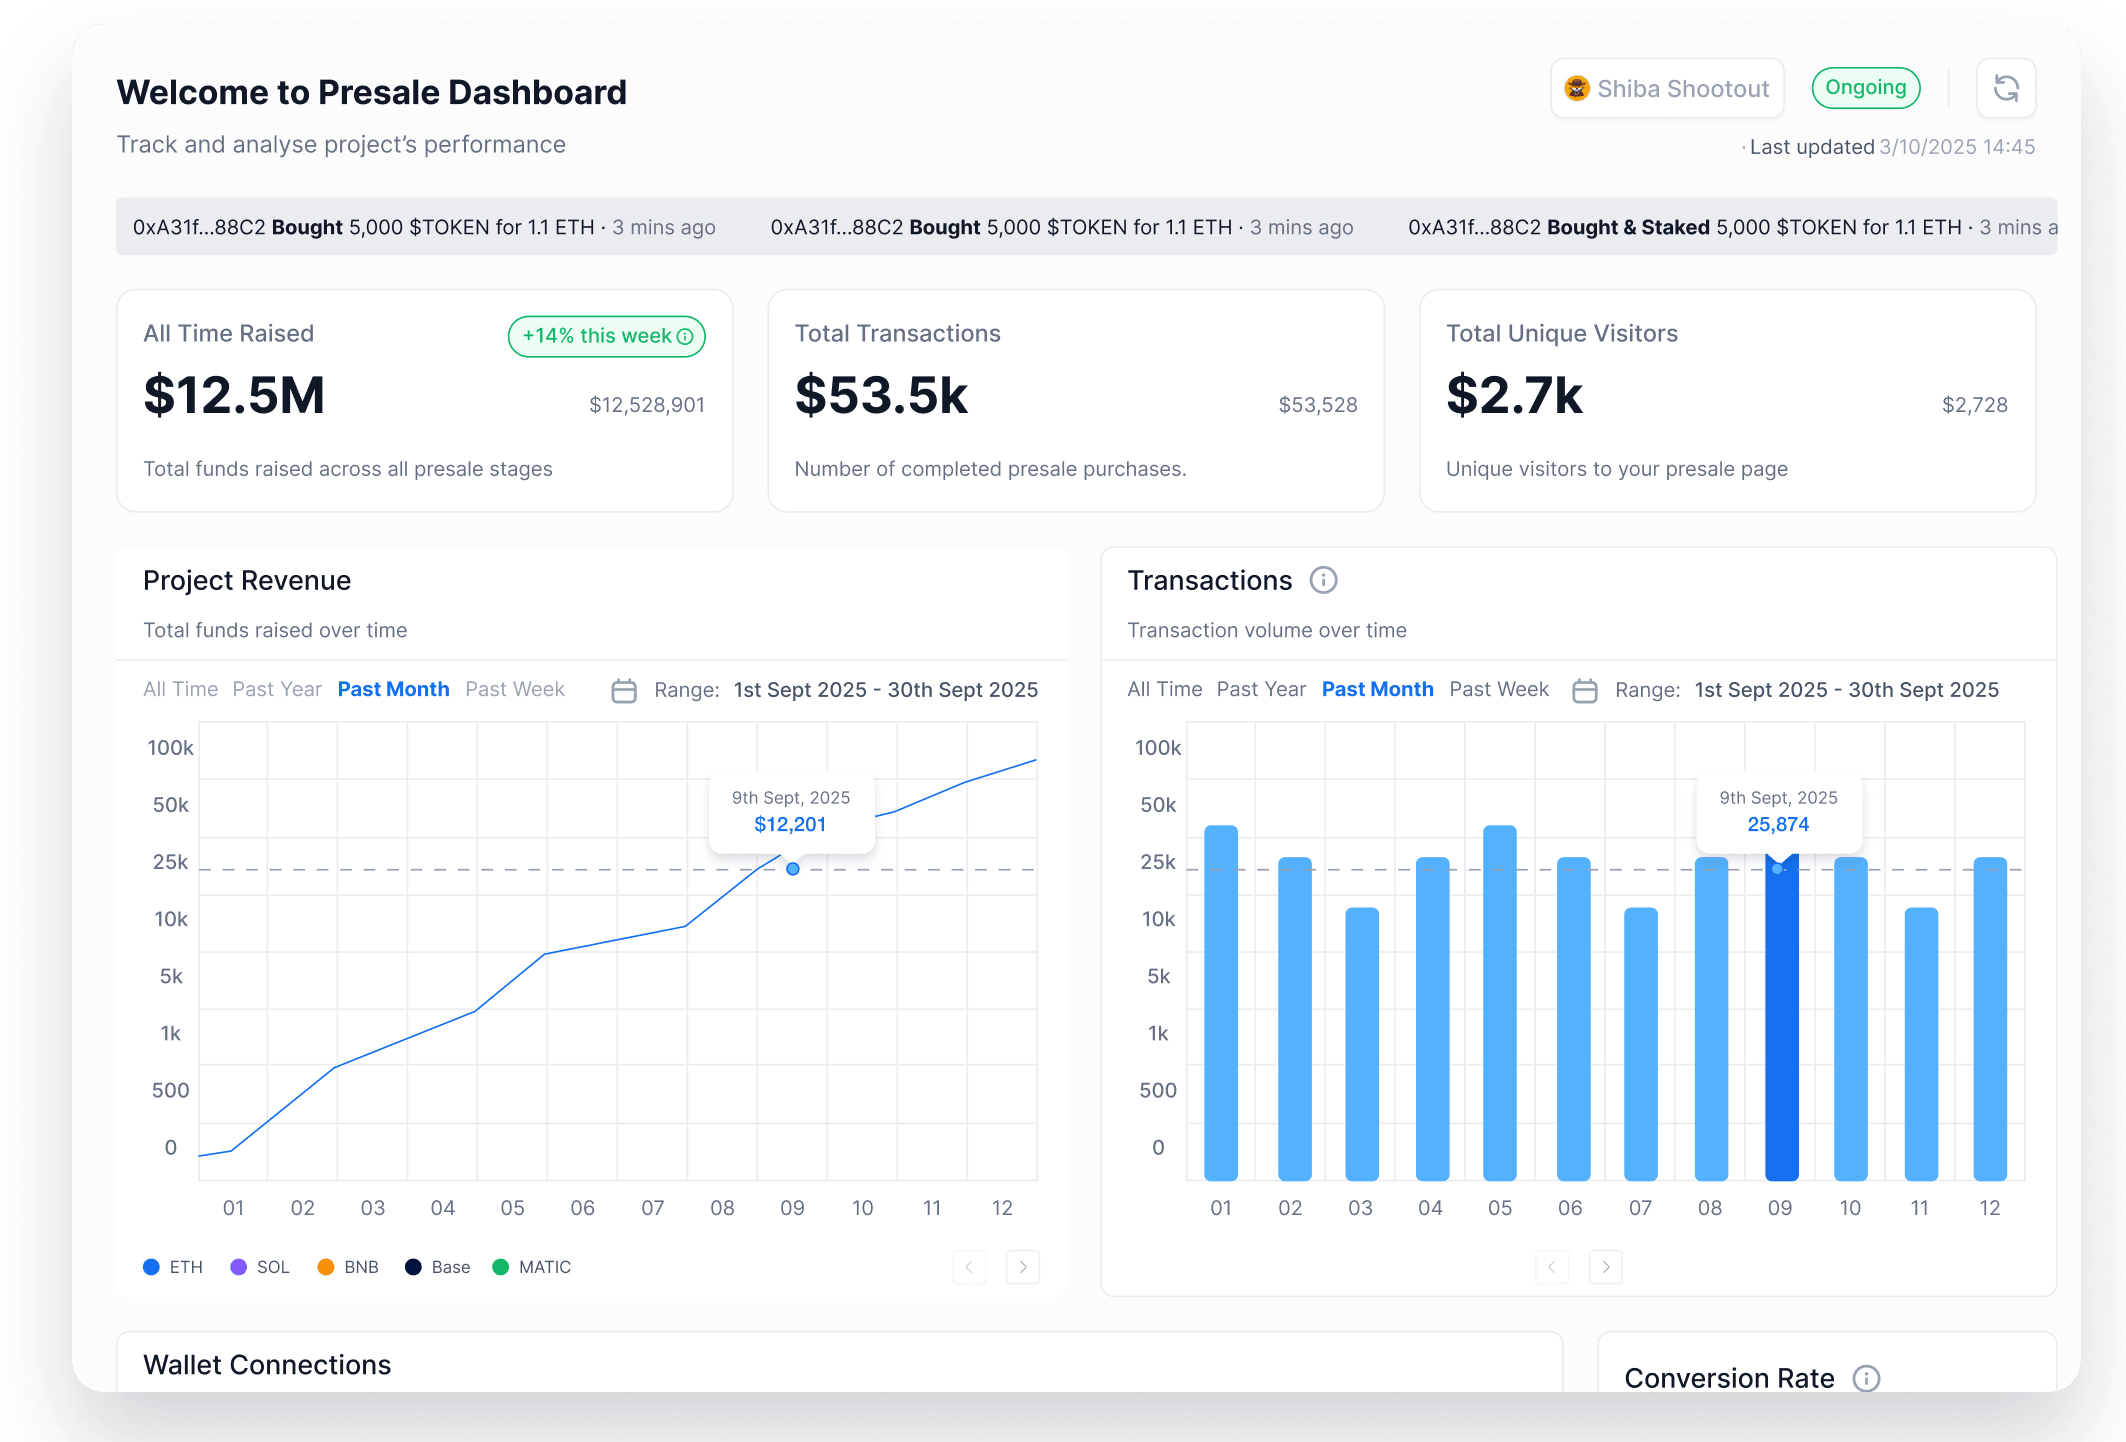This screenshot has width=2126, height=1442.
Task: Select Past Year tab in Transactions
Action: click(x=1261, y=689)
